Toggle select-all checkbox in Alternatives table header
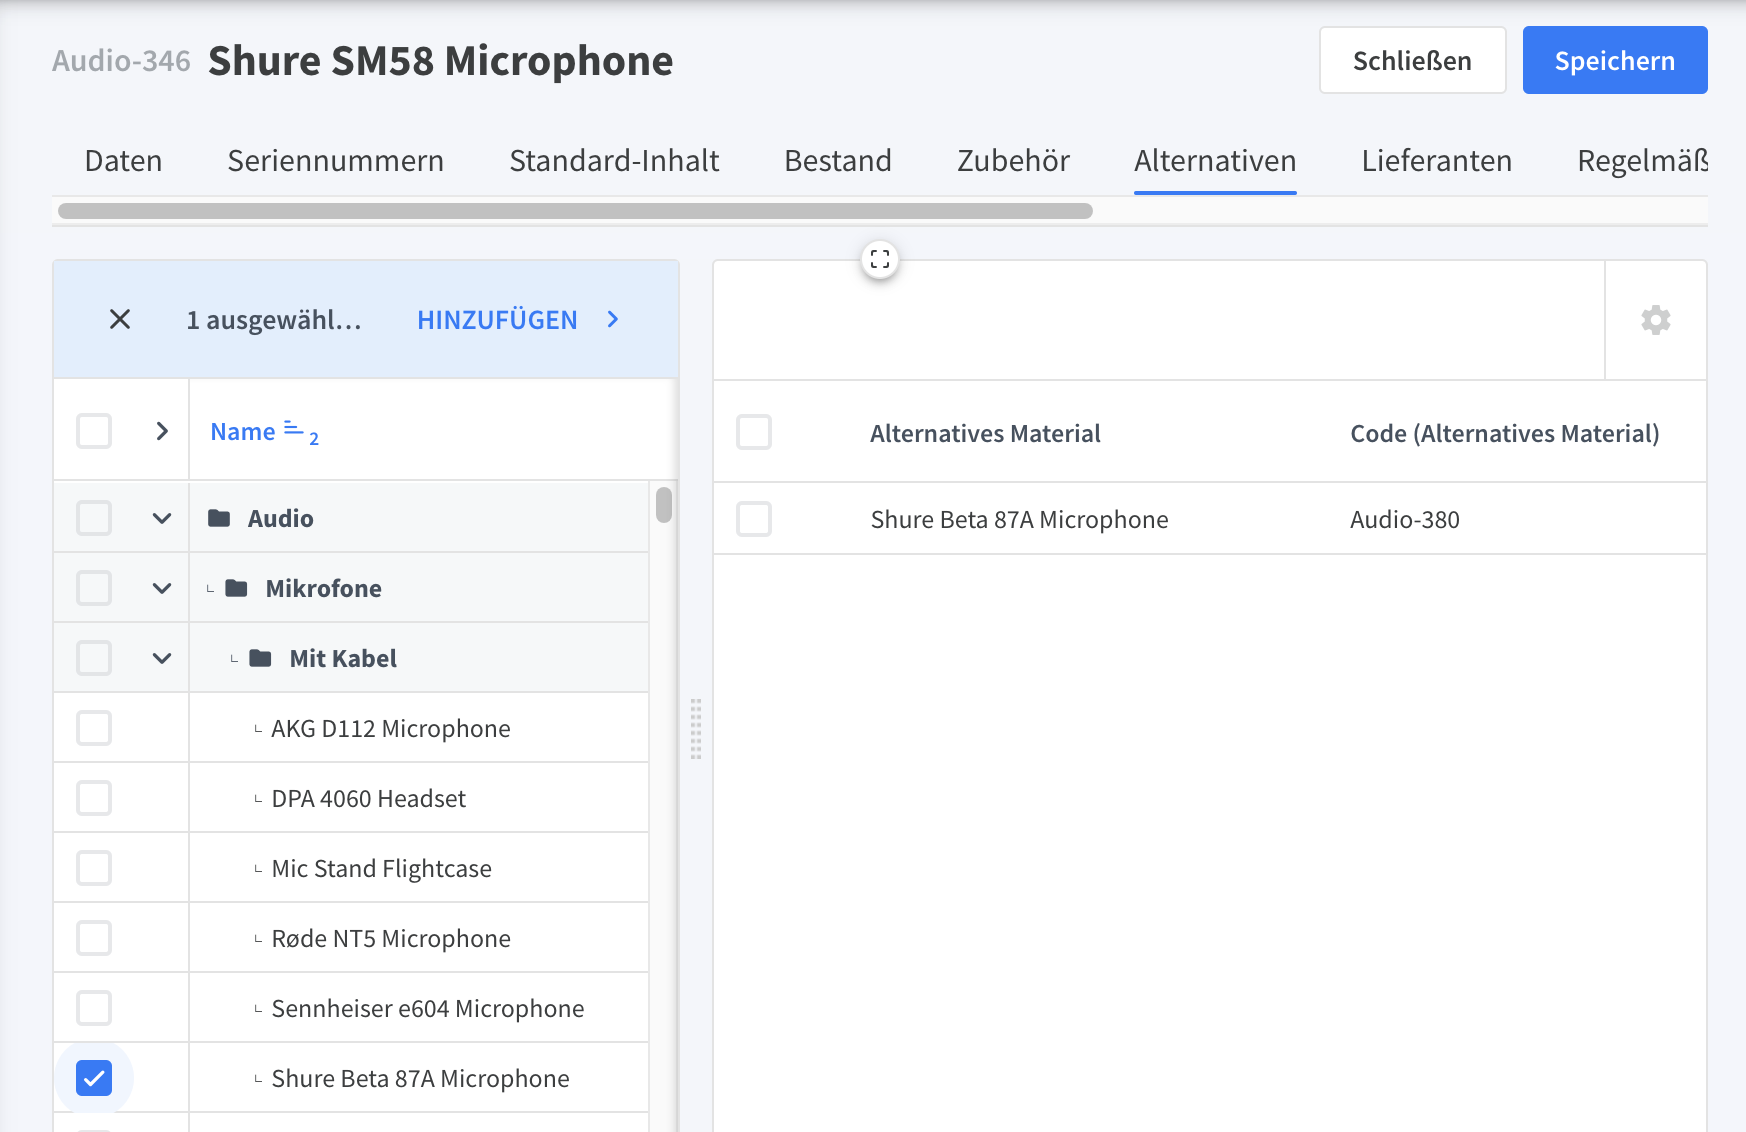The width and height of the screenshot is (1746, 1132). pyautogui.click(x=754, y=432)
